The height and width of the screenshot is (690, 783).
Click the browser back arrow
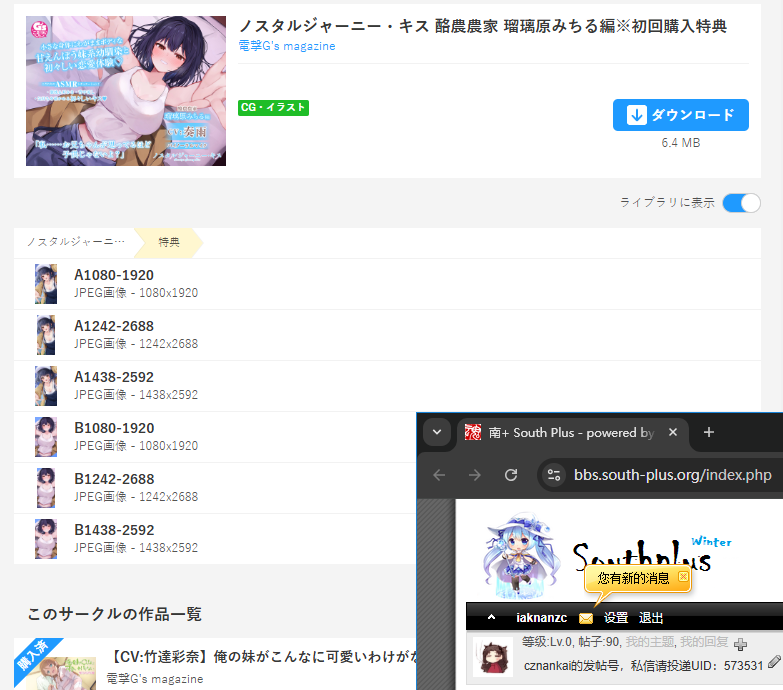click(439, 475)
